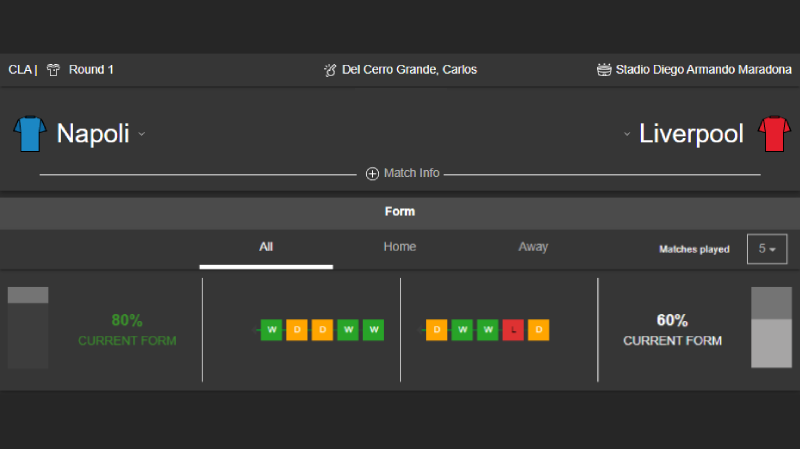The height and width of the screenshot is (449, 800).
Task: Click the CLA competition label
Action: click(x=20, y=70)
